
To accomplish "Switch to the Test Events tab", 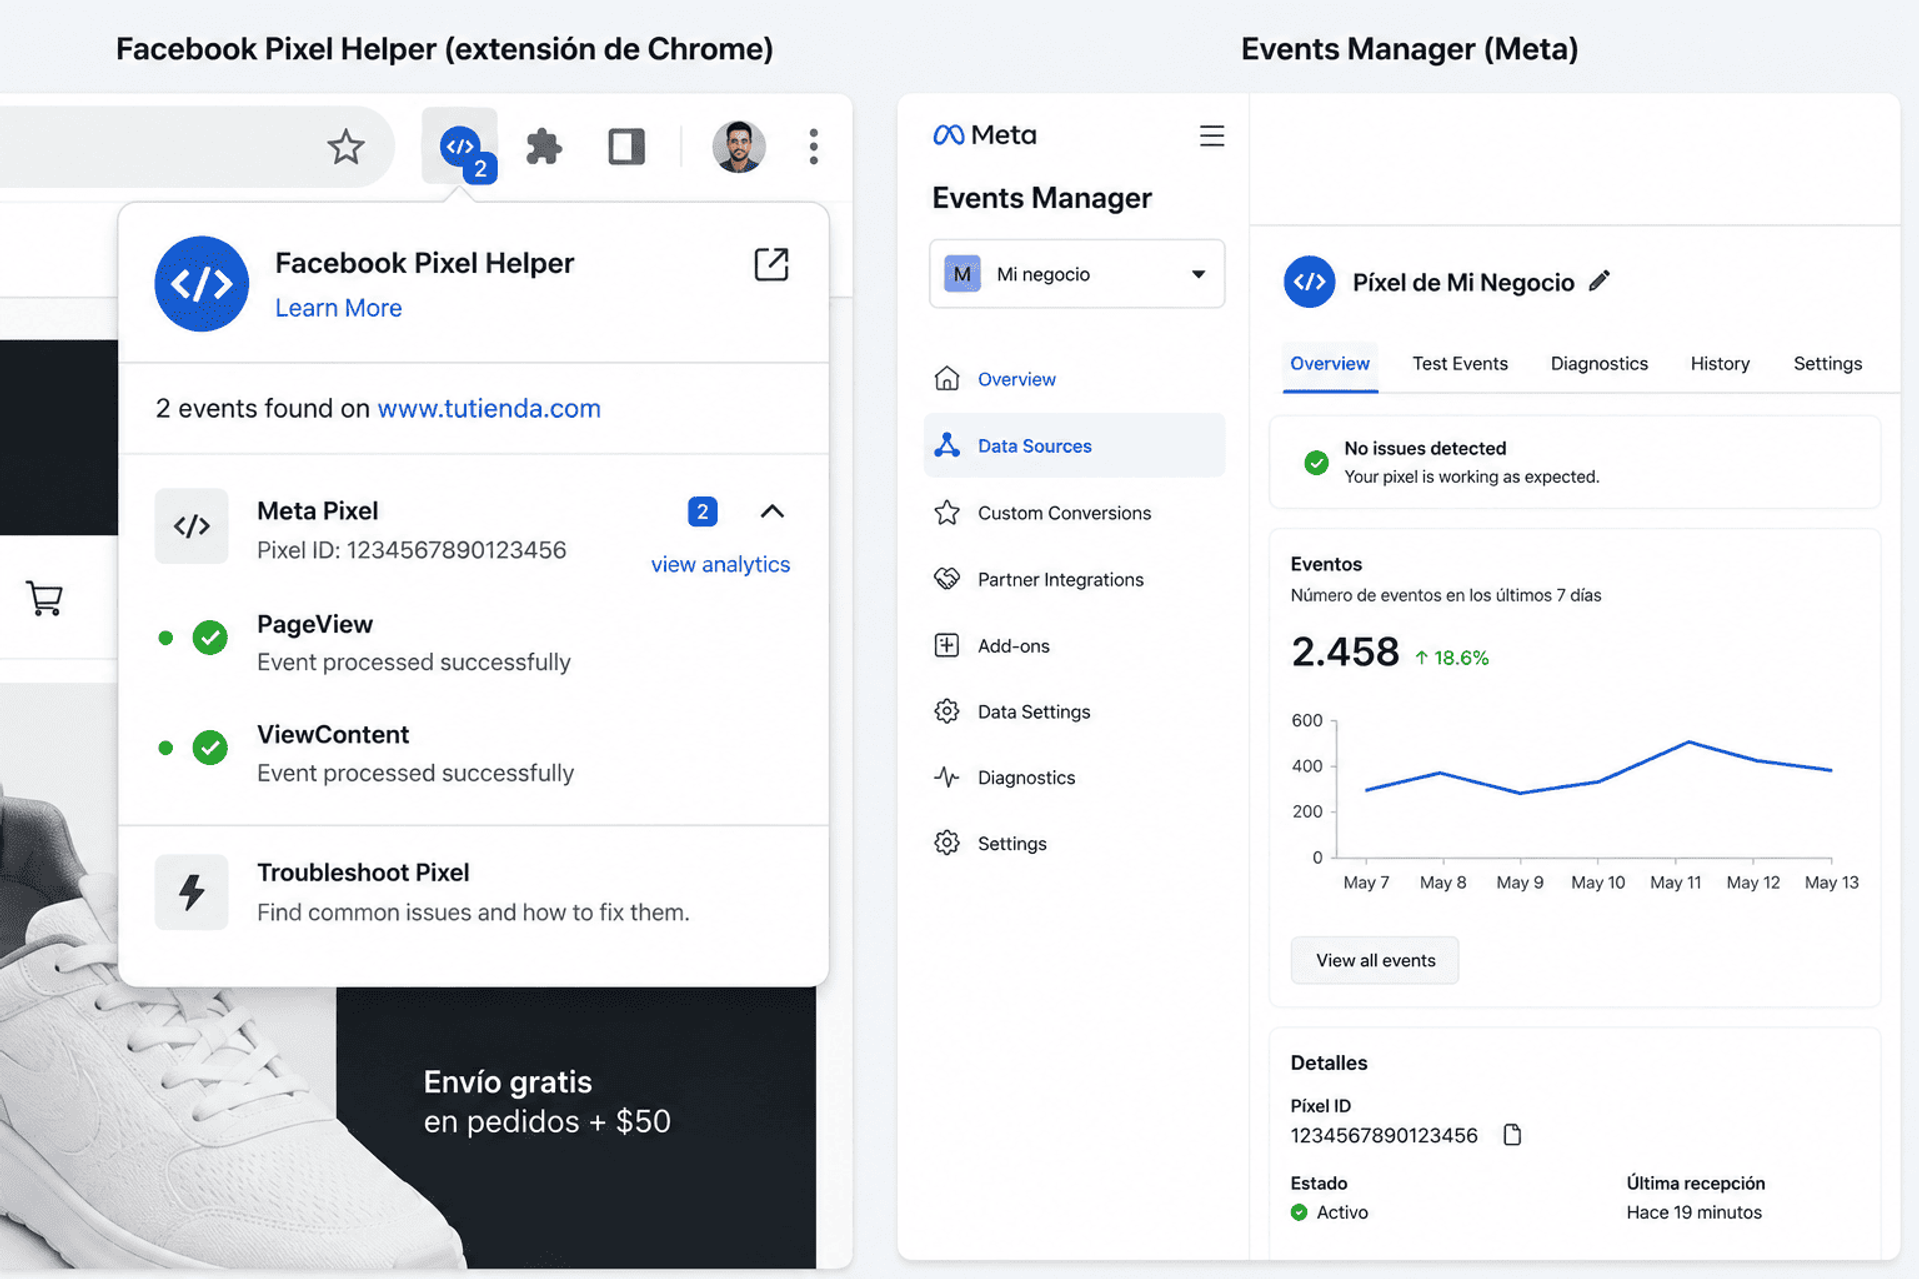I will coord(1459,363).
